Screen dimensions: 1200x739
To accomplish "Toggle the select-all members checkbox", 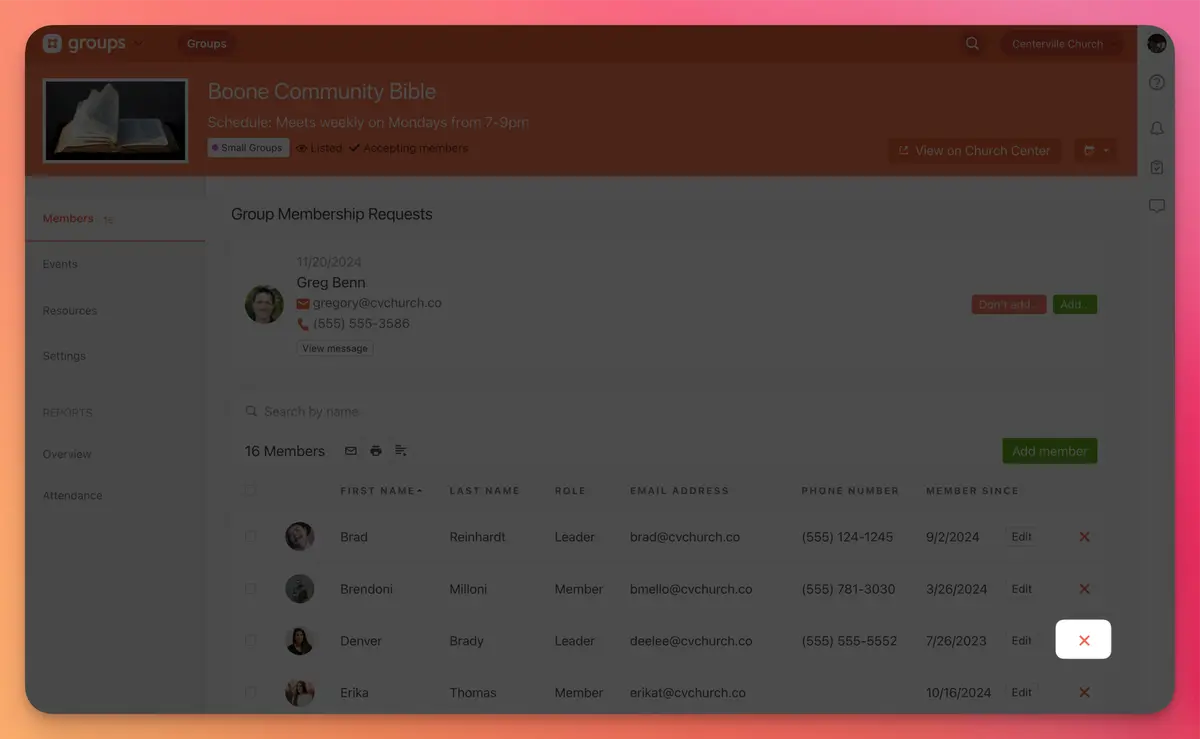I will coord(250,491).
